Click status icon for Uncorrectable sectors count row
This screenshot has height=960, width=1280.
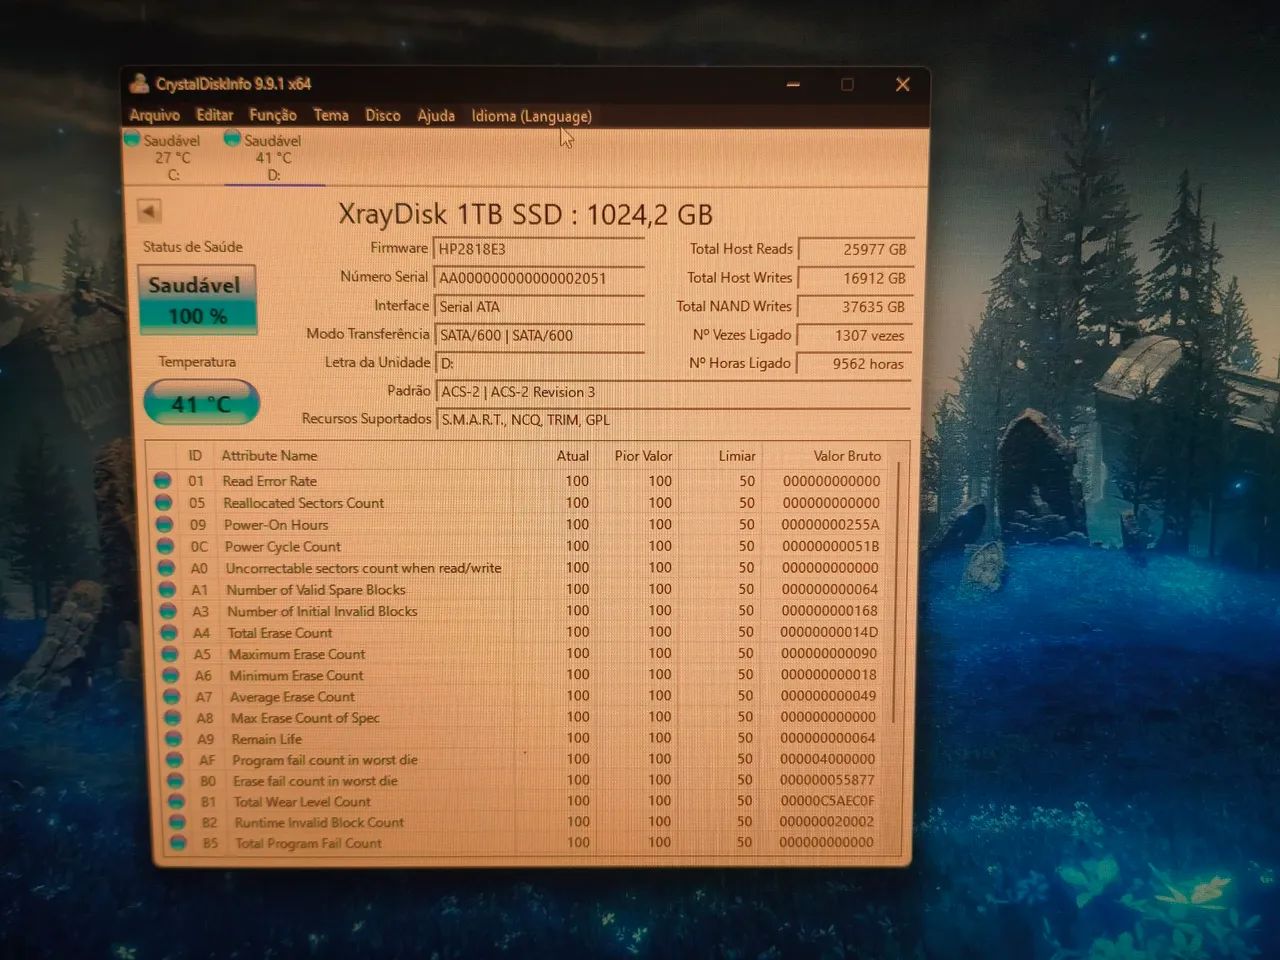[166, 568]
